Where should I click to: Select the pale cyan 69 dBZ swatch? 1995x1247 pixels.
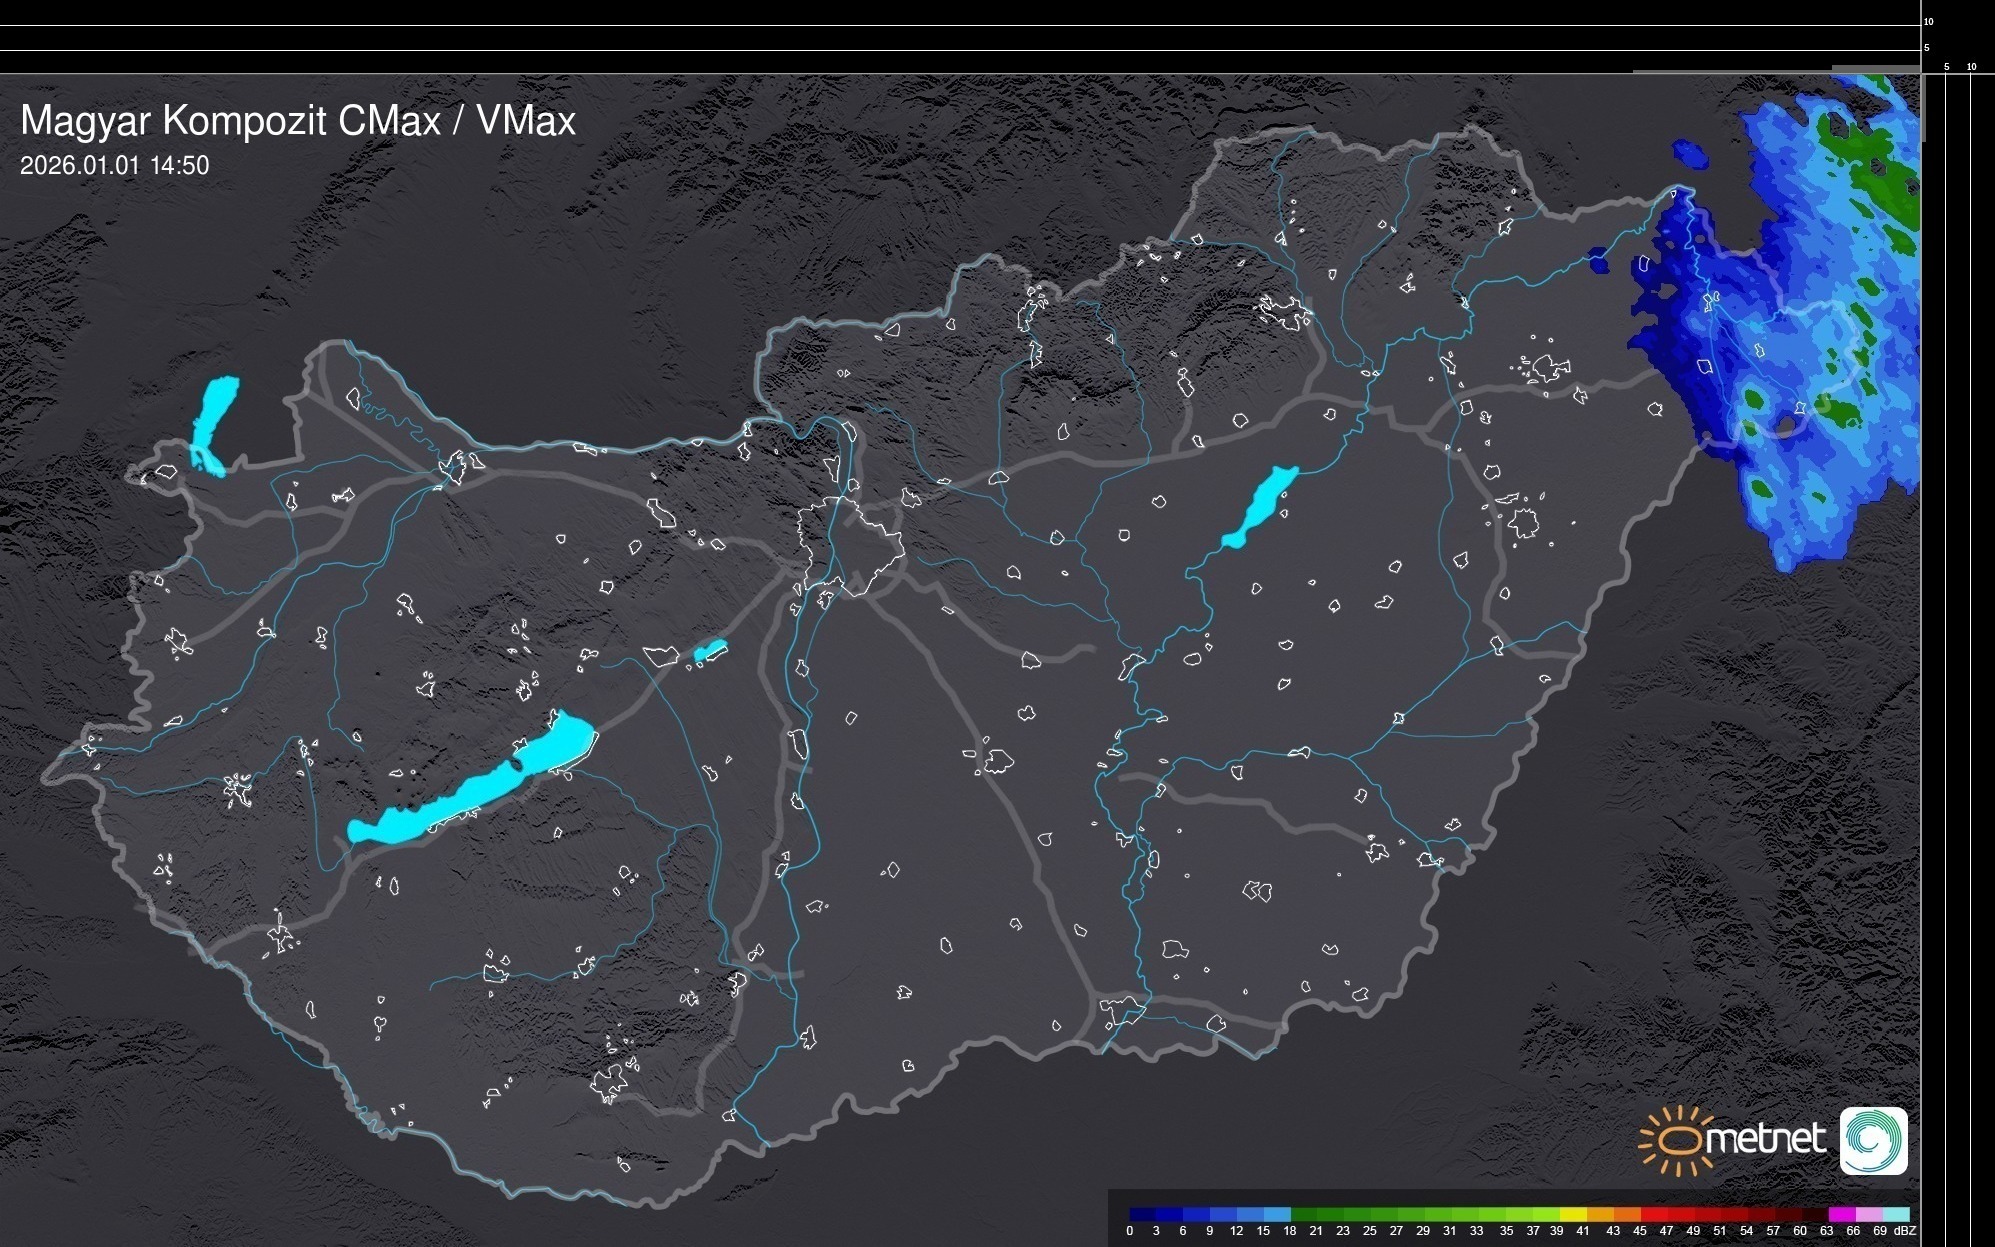(1896, 1215)
